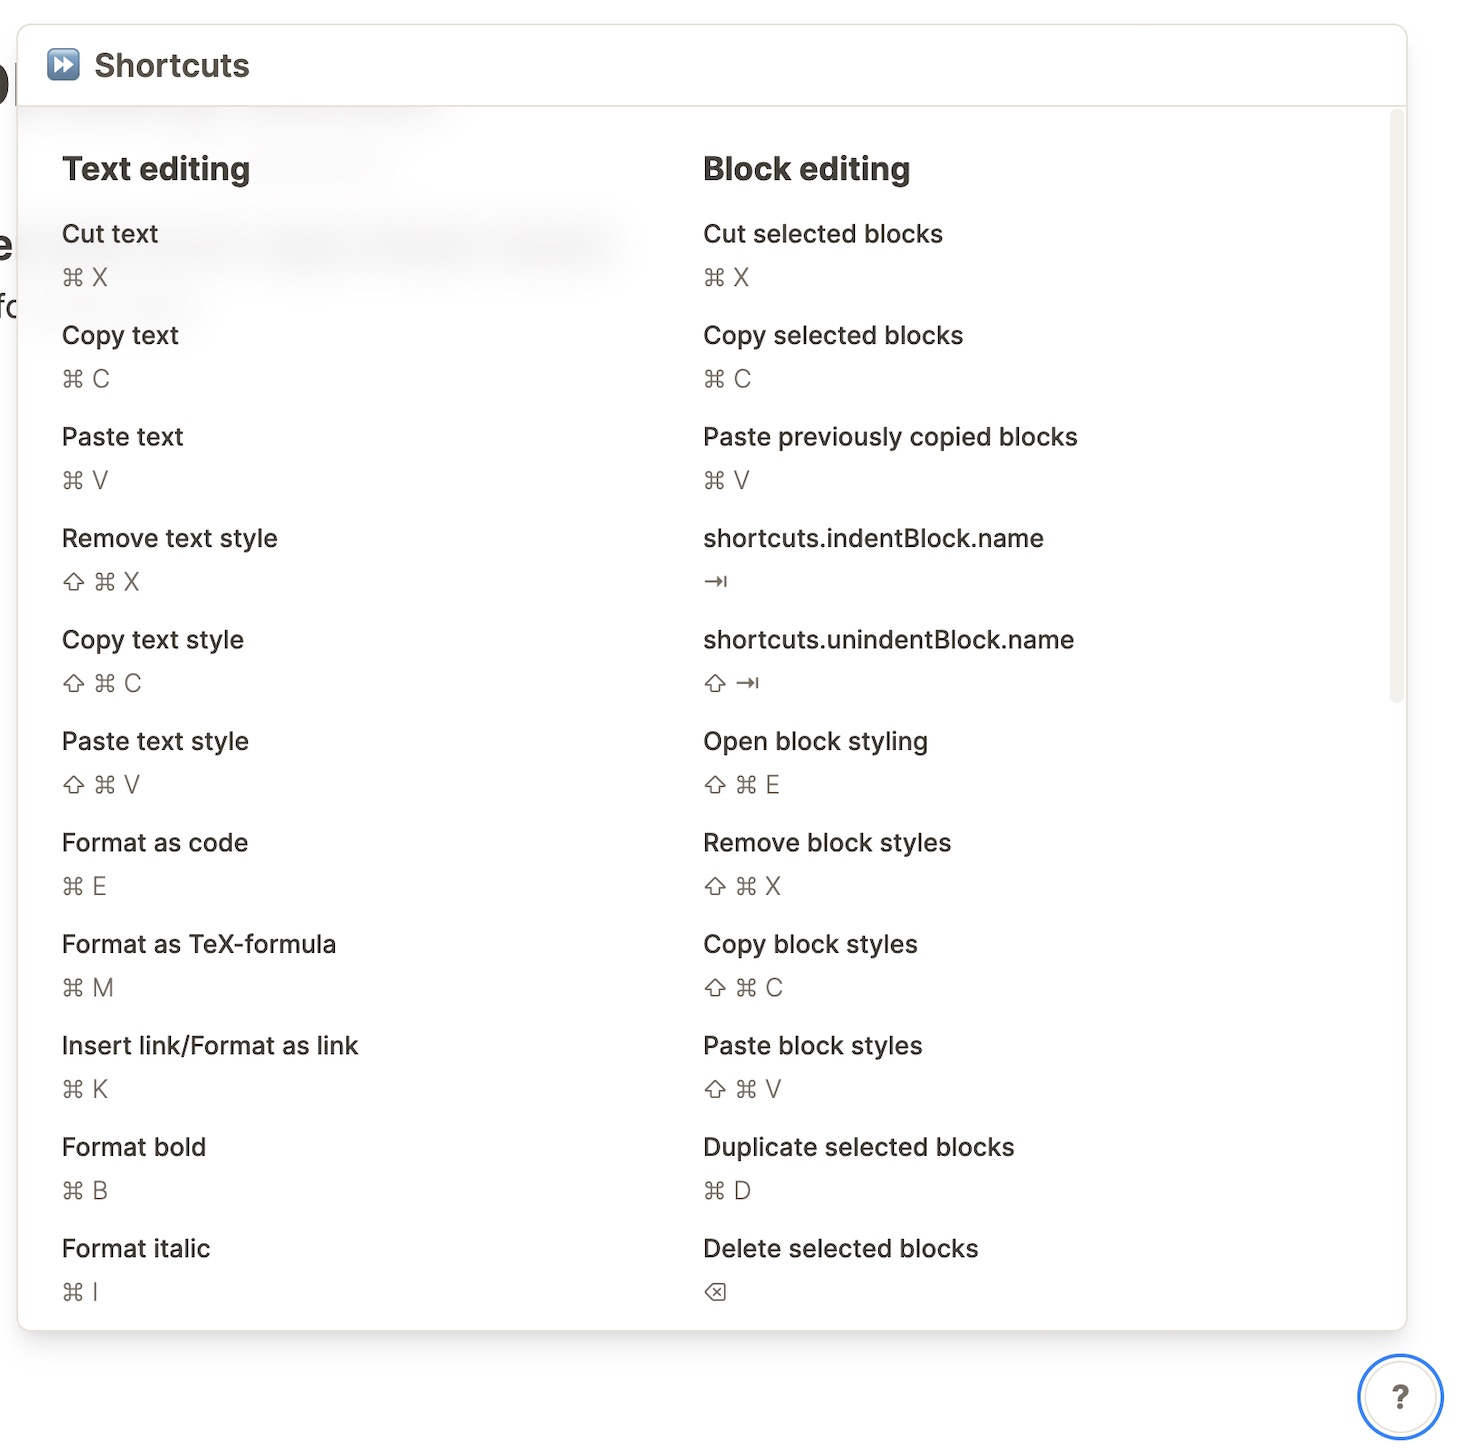1458x1455 pixels.
Task: Click the ⌘ K shortcut keys
Action: pyautogui.click(x=85, y=1090)
